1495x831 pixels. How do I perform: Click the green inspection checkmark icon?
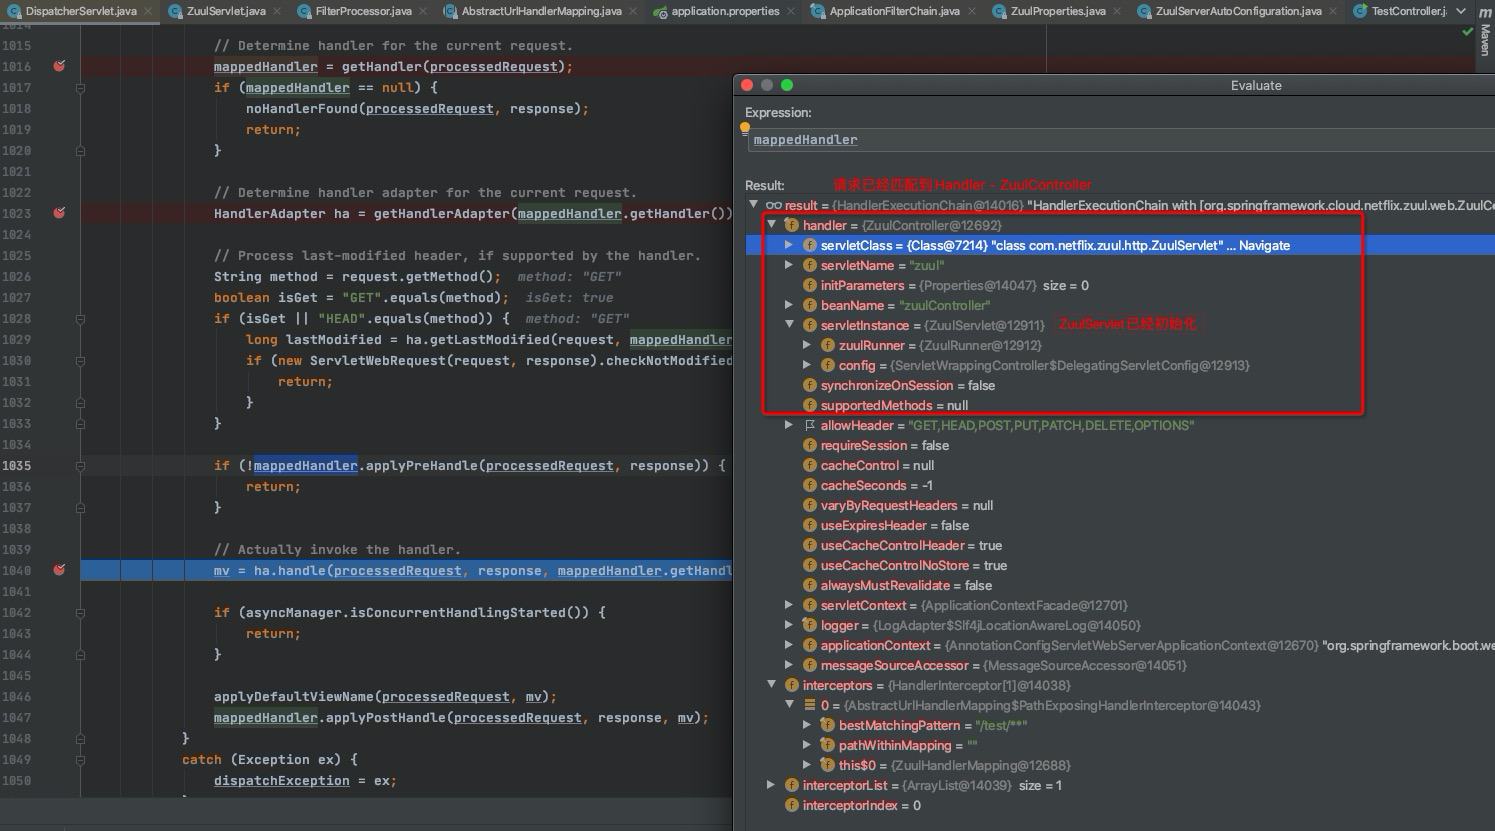1467,33
